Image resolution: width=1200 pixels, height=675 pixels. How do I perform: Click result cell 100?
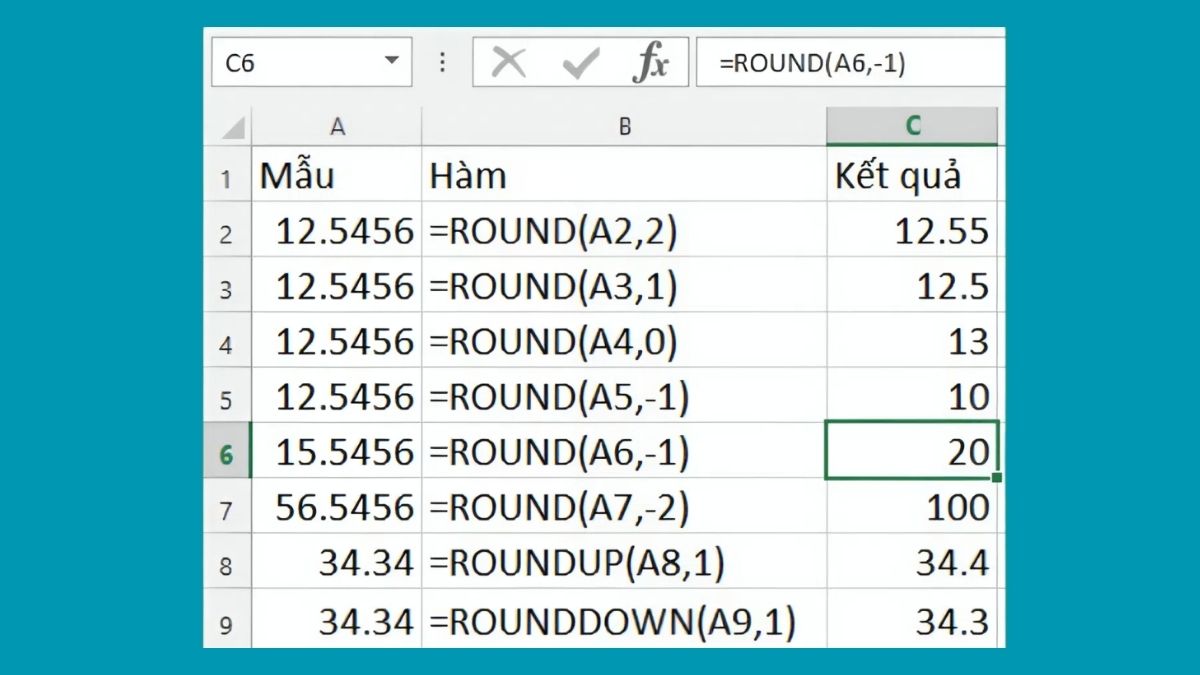point(912,508)
